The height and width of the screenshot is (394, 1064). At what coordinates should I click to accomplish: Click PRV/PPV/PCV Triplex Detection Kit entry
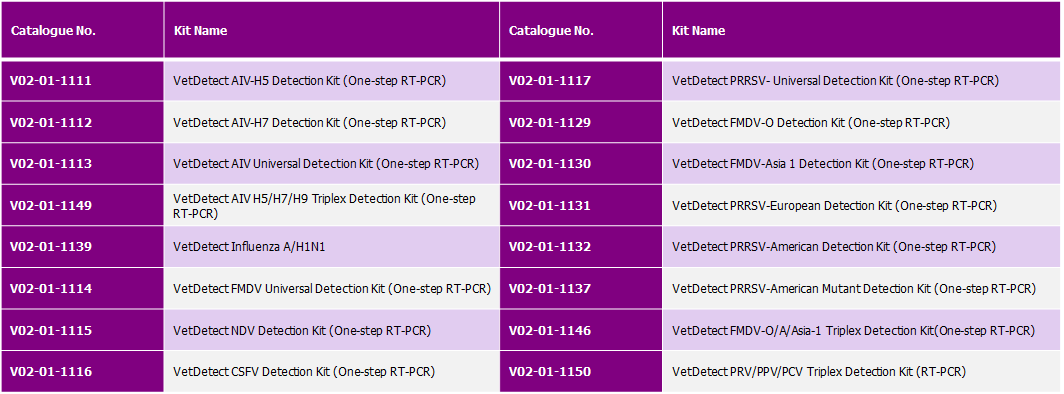[x=819, y=372]
